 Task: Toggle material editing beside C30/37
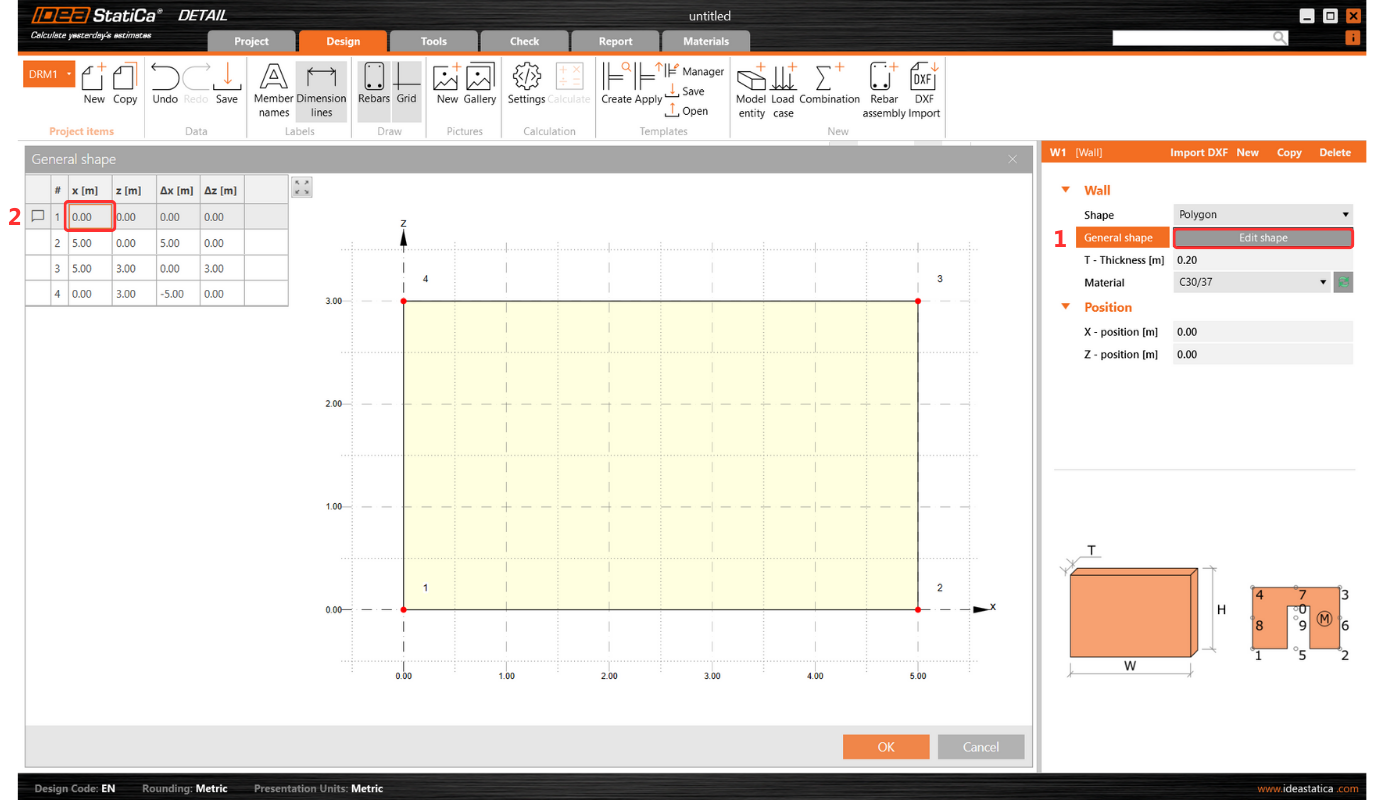click(x=1343, y=282)
